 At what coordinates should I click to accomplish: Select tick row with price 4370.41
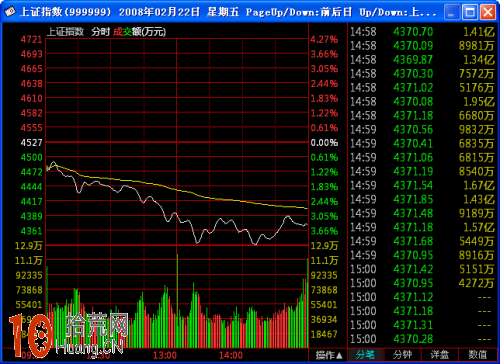pos(422,144)
